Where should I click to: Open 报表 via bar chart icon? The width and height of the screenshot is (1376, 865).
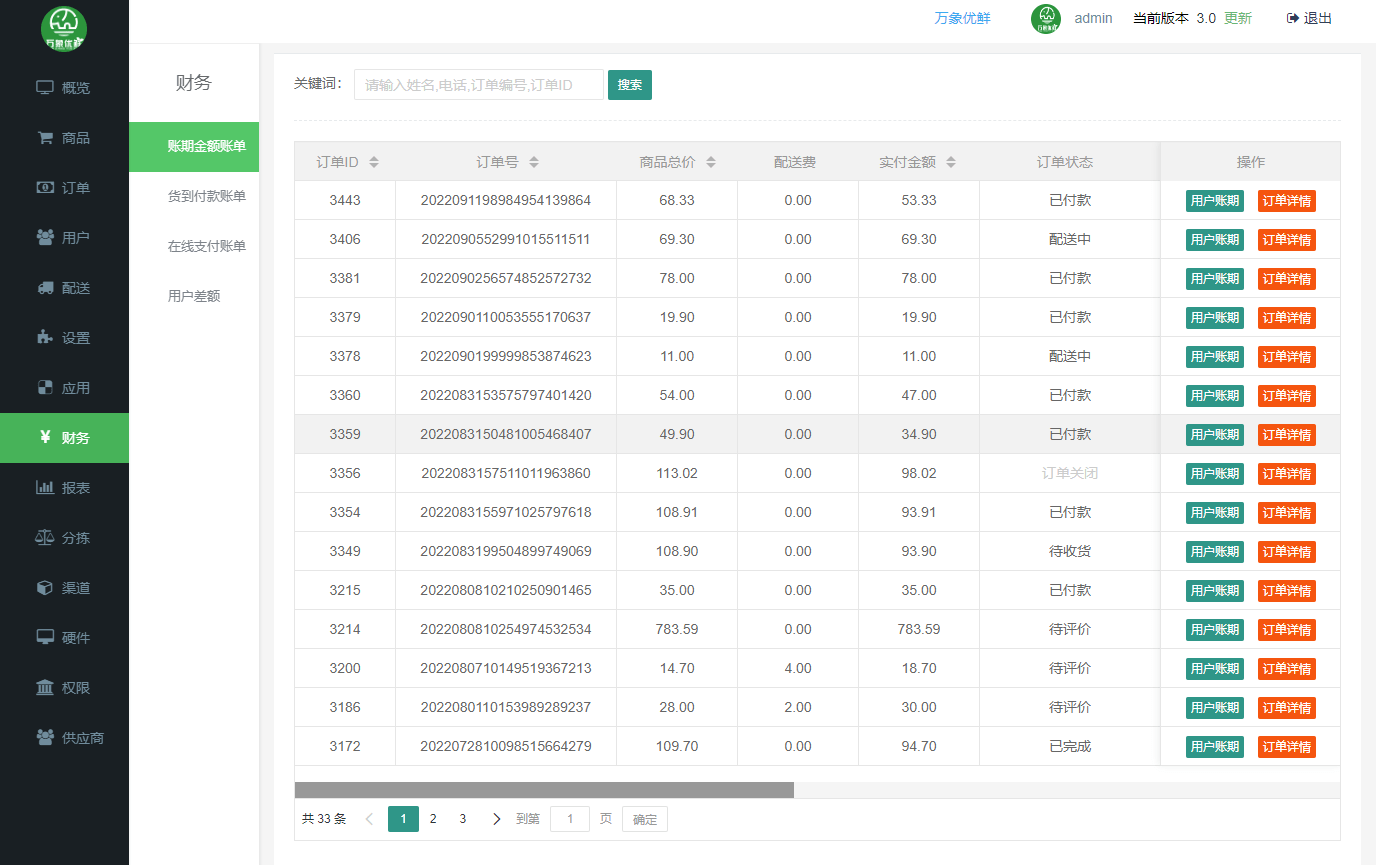45,488
